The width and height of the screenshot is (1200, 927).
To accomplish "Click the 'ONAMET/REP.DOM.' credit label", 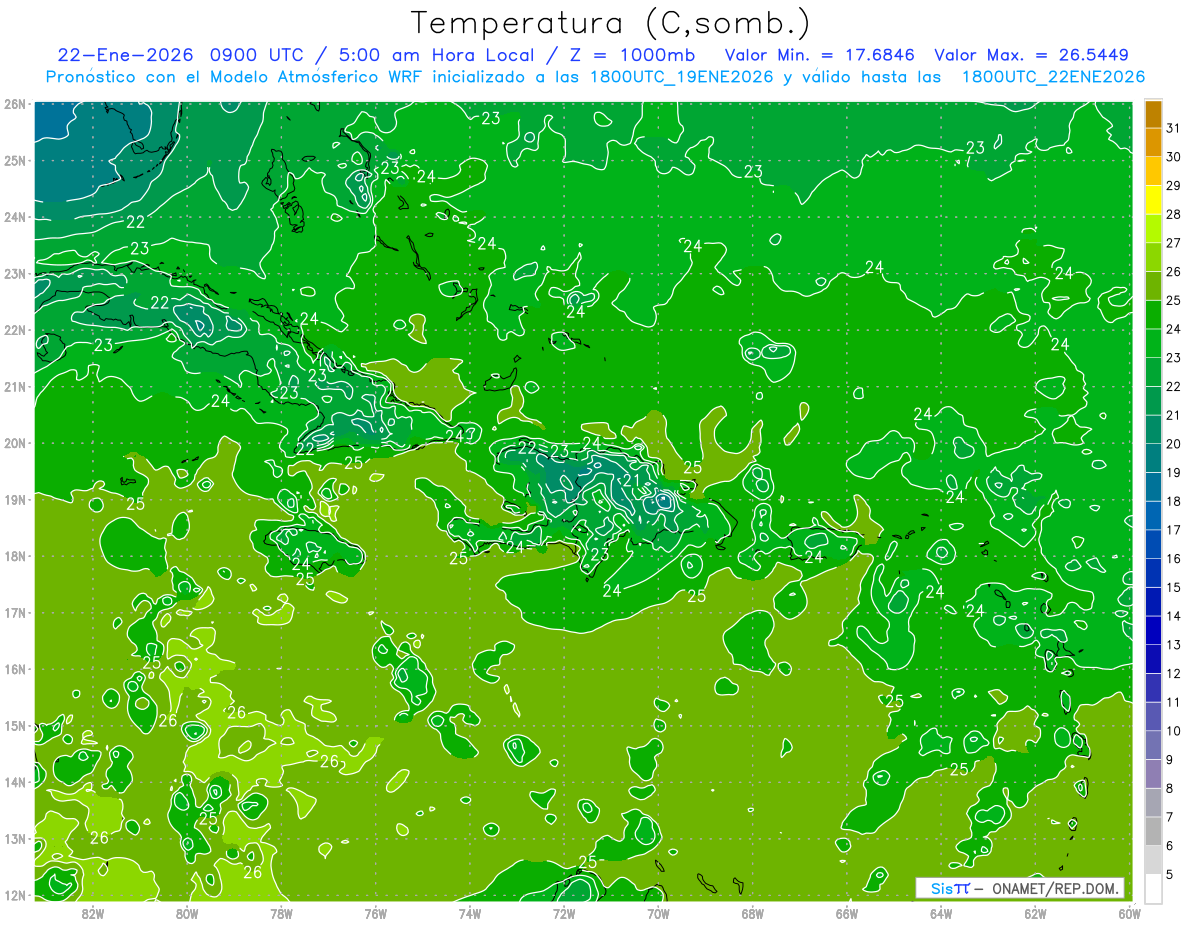I will pos(1056,888).
